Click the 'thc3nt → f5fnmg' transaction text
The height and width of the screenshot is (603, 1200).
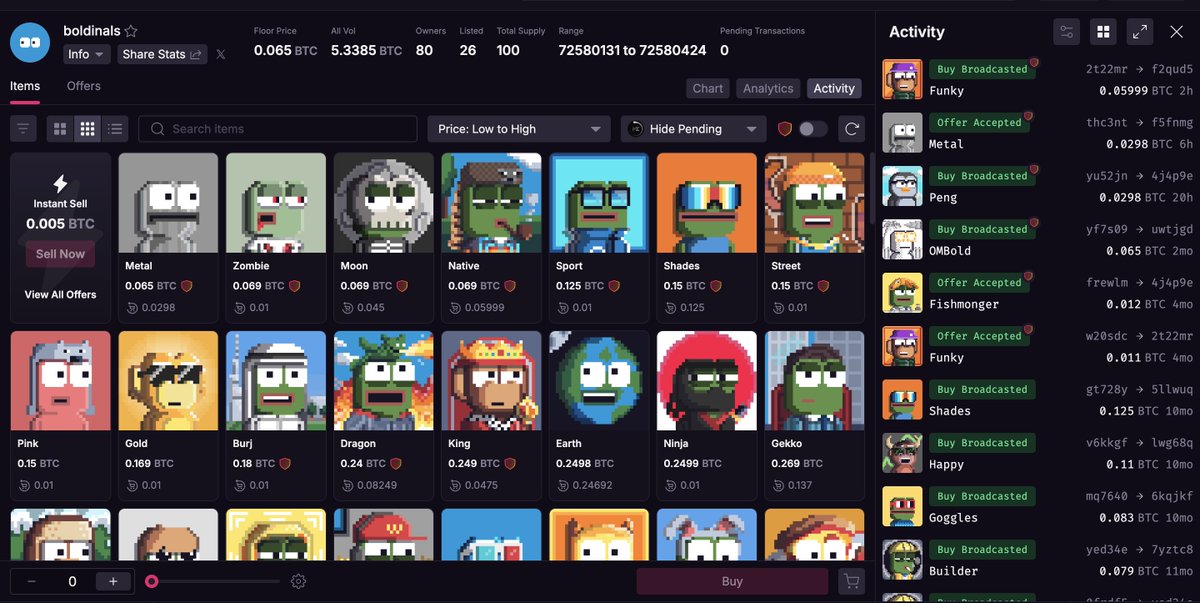1140,123
